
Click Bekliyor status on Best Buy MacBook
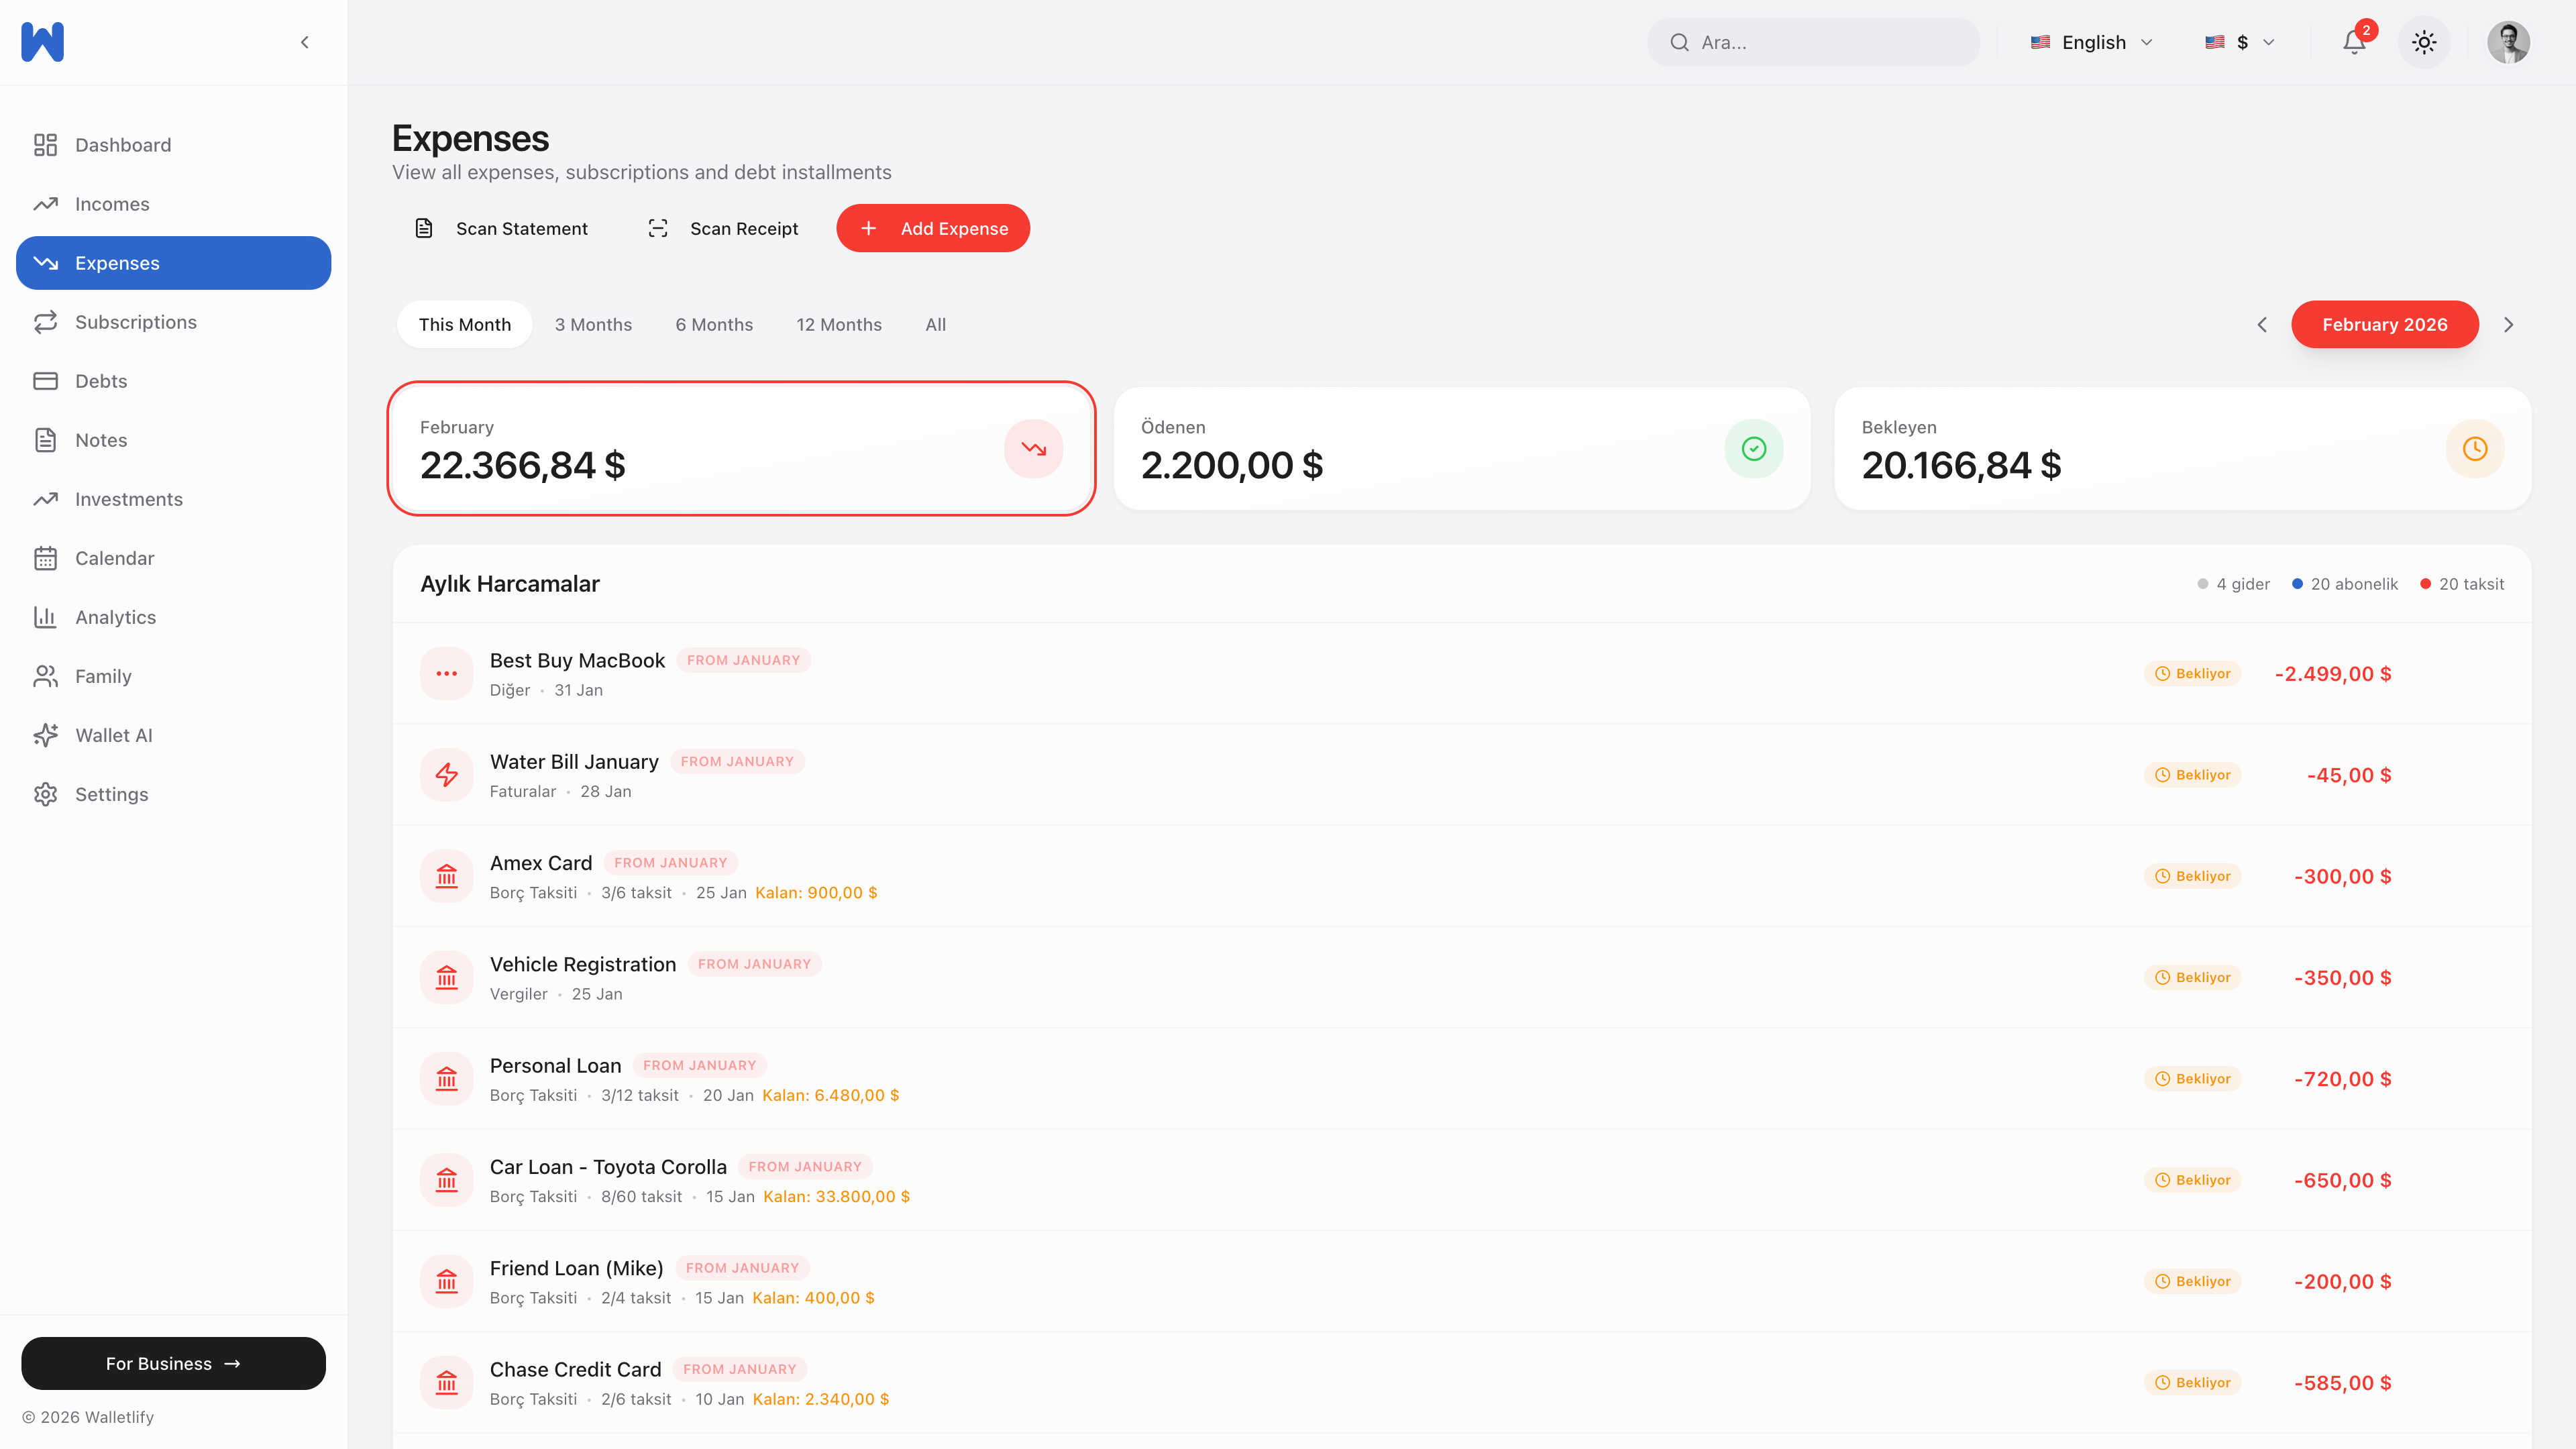[2193, 674]
